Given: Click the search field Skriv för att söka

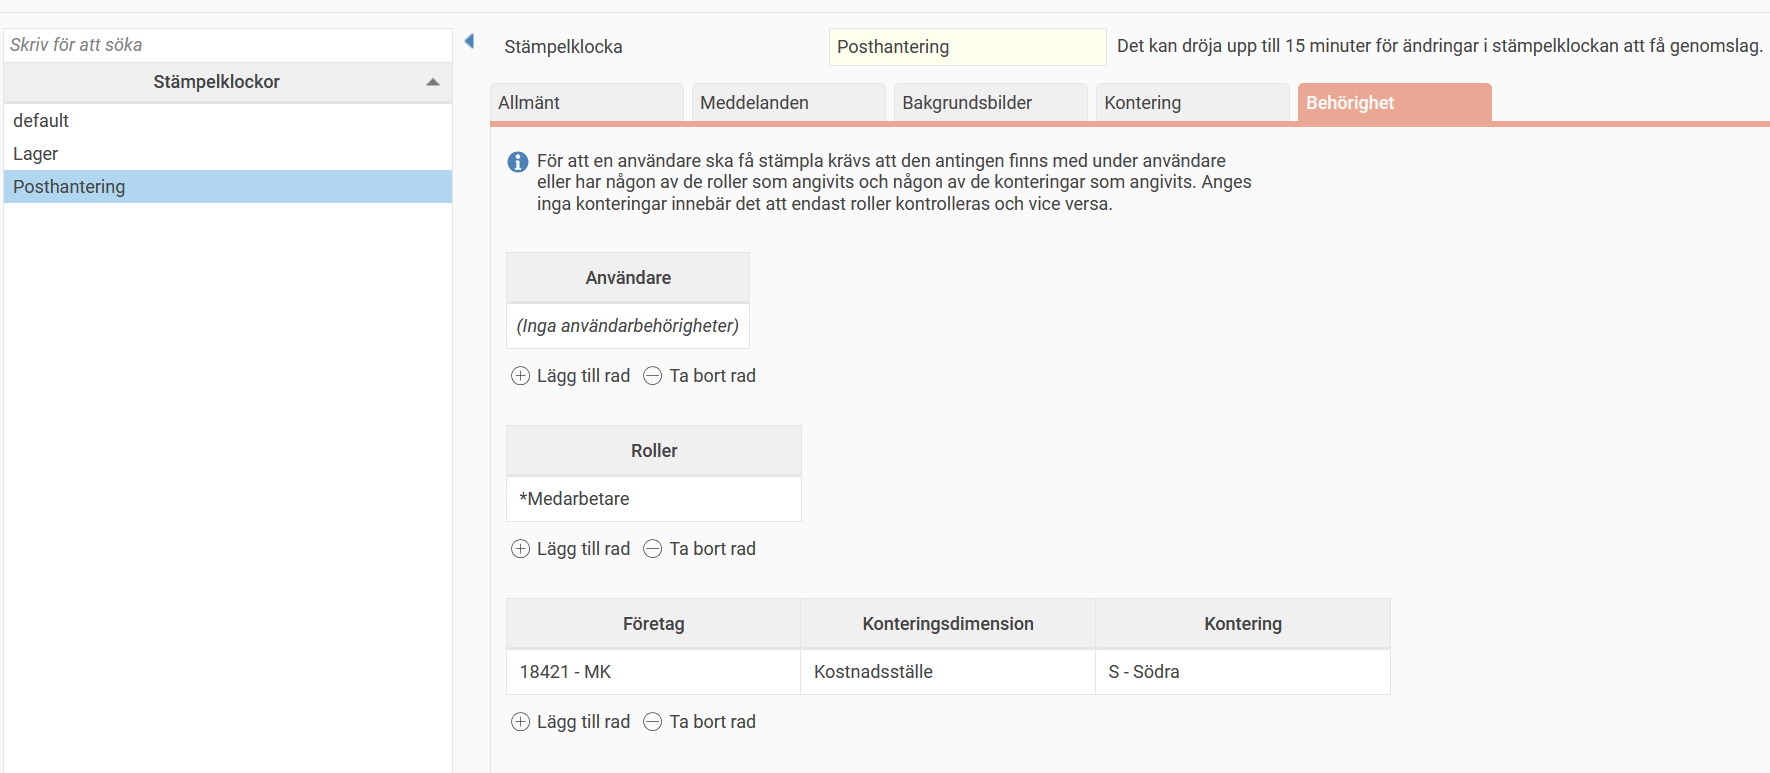Looking at the screenshot, I should tap(228, 45).
